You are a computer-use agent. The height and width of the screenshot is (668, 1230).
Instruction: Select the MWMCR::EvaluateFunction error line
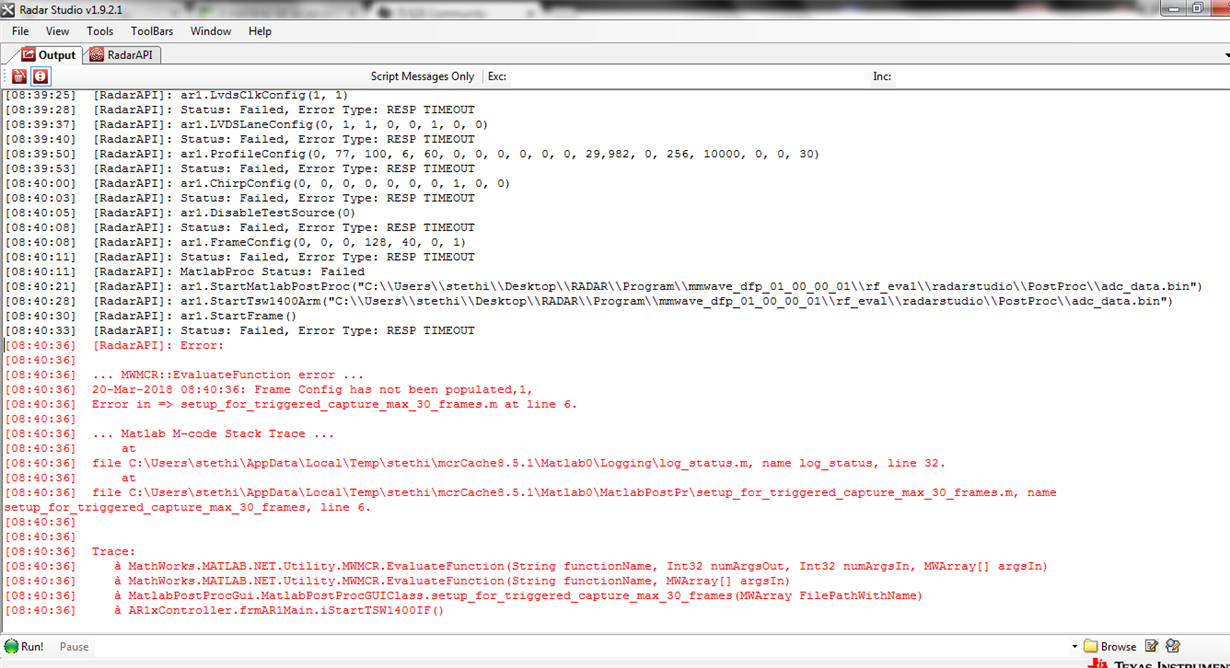(185, 375)
